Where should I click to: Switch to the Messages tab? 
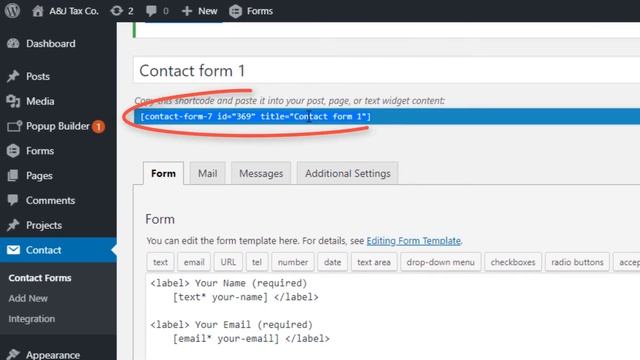261,173
